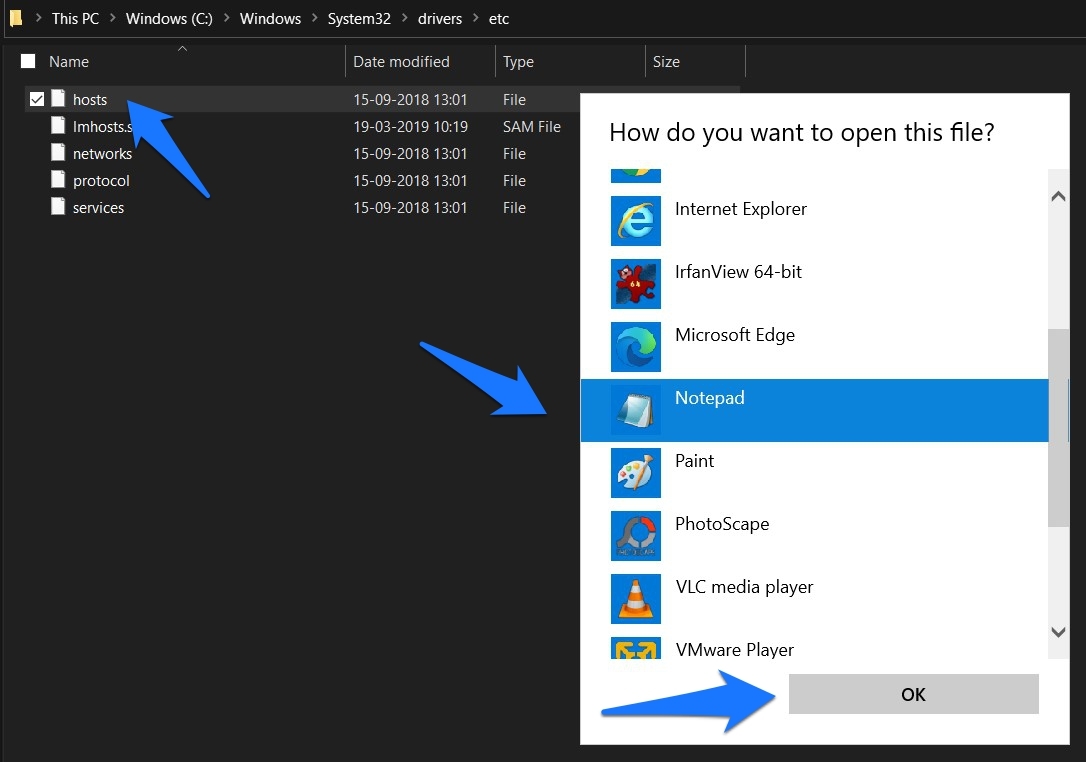
Task: Click the Microsoft Edge label
Action: pos(735,335)
